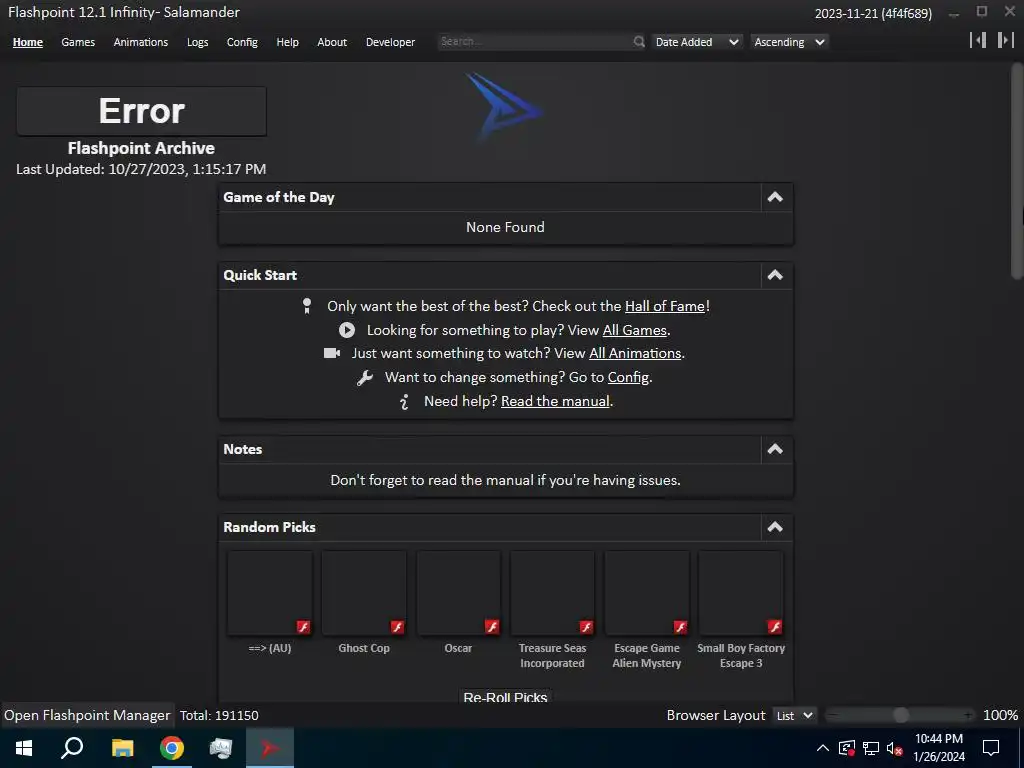Open the taskbar app left of Flashpoint

coord(221,748)
